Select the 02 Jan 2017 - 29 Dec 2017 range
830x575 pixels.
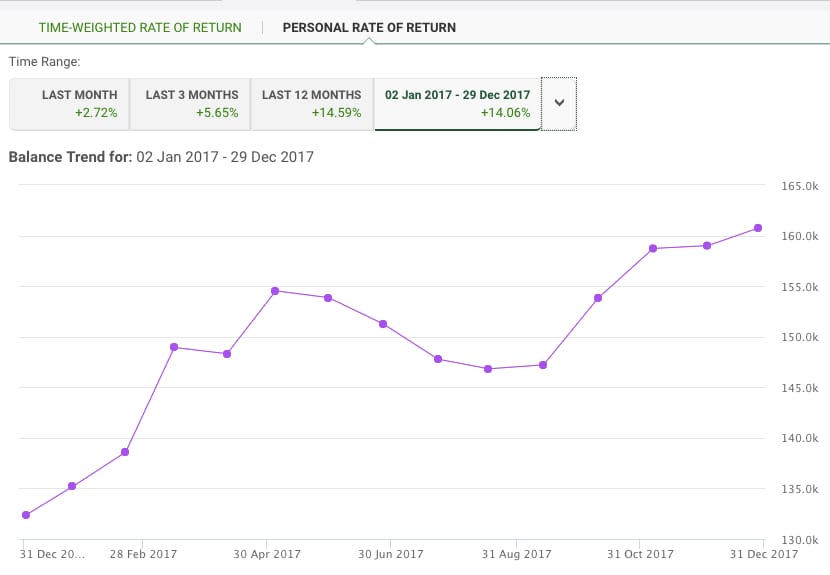coord(457,104)
